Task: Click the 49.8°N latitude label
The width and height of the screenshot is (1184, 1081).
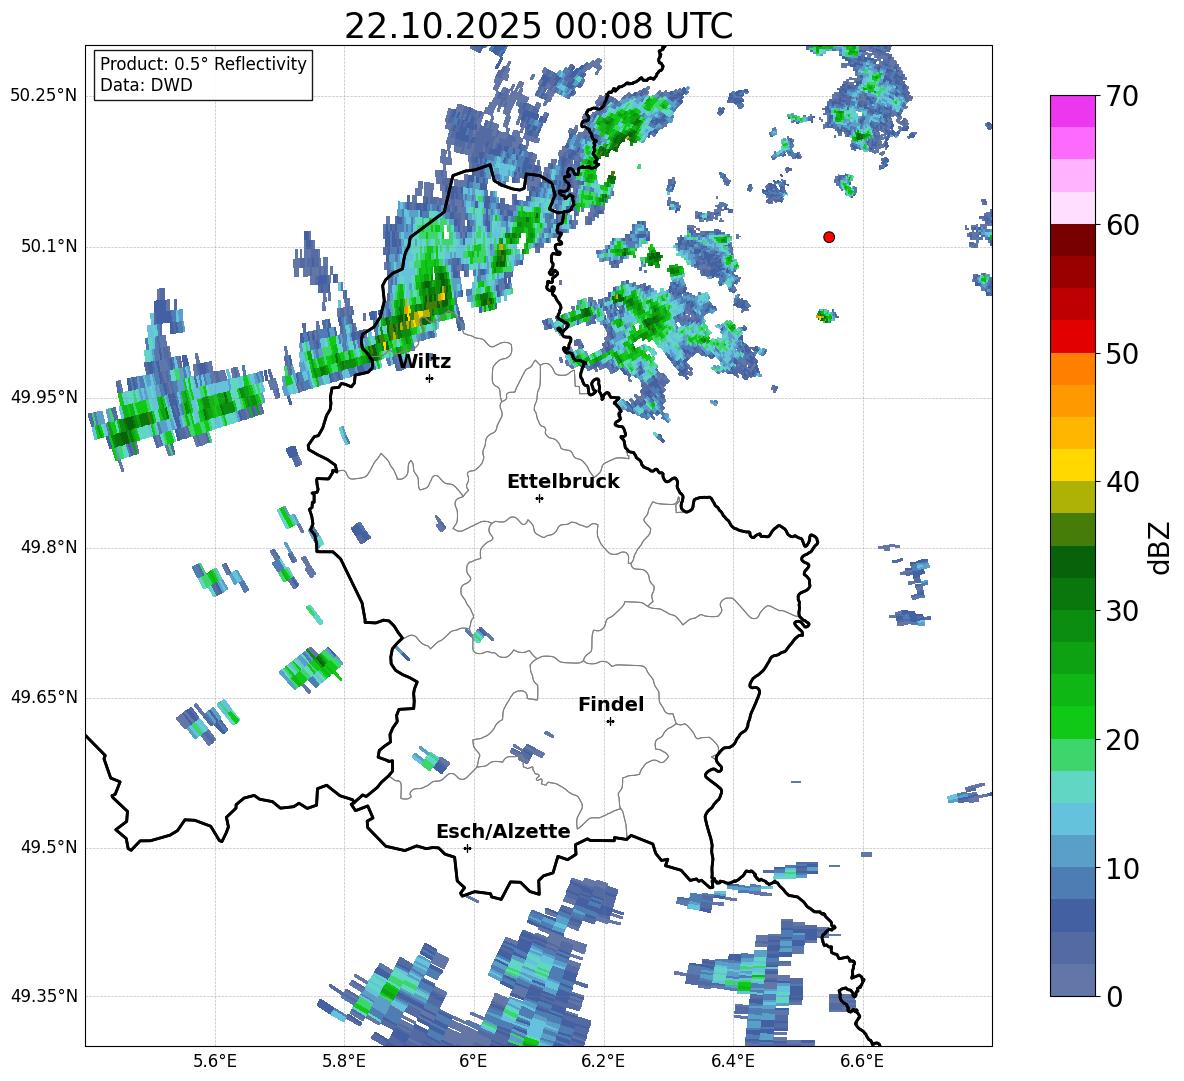Action: tap(49, 547)
